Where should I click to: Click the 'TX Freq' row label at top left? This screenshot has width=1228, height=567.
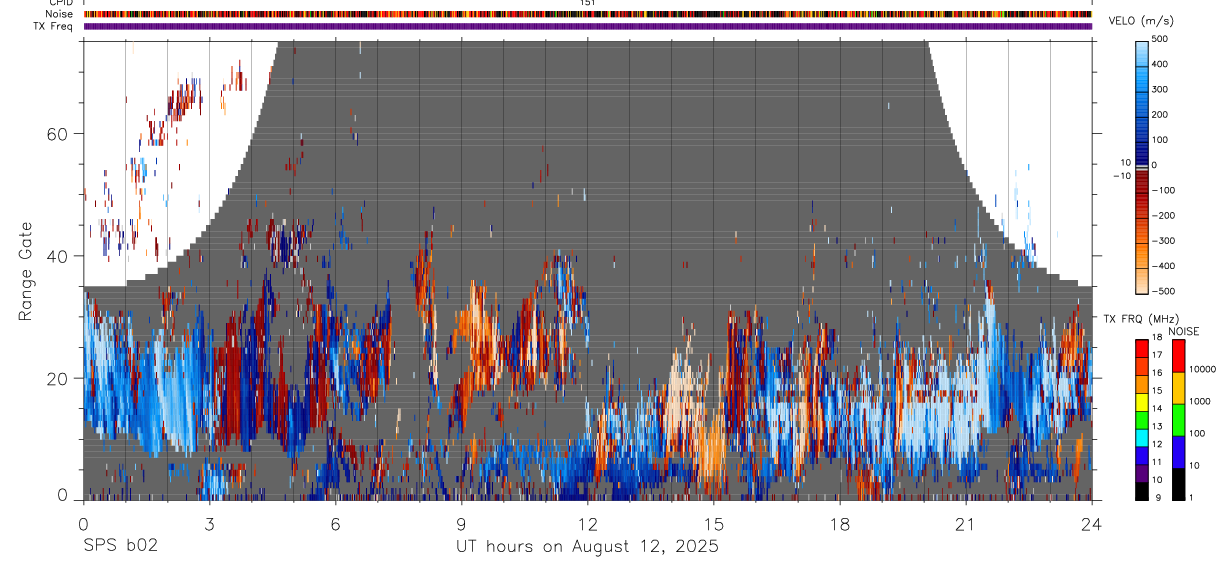54,26
